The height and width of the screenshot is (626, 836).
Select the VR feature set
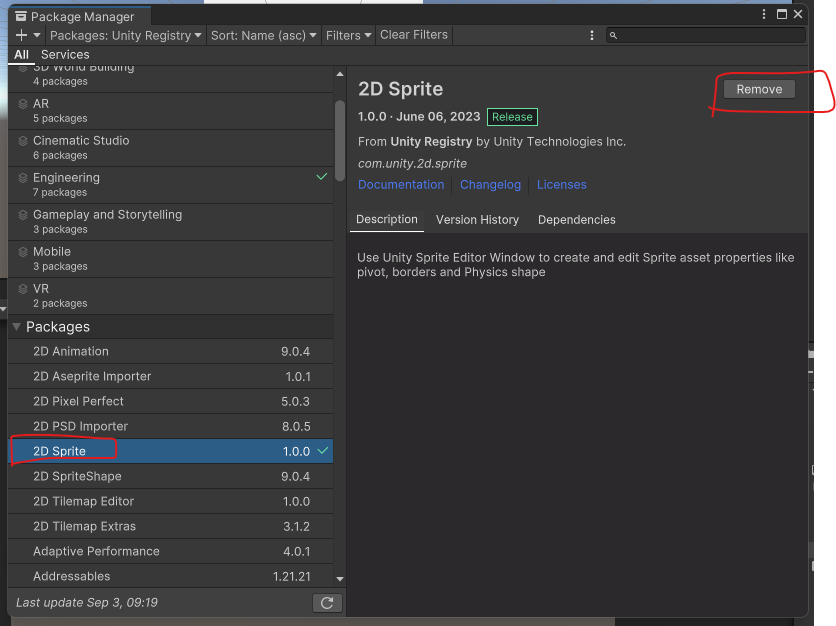point(171,295)
